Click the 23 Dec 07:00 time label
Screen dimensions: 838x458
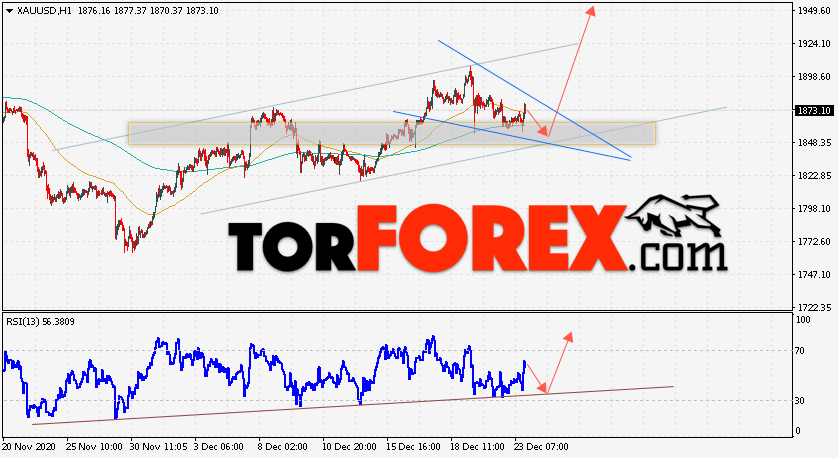point(541,446)
